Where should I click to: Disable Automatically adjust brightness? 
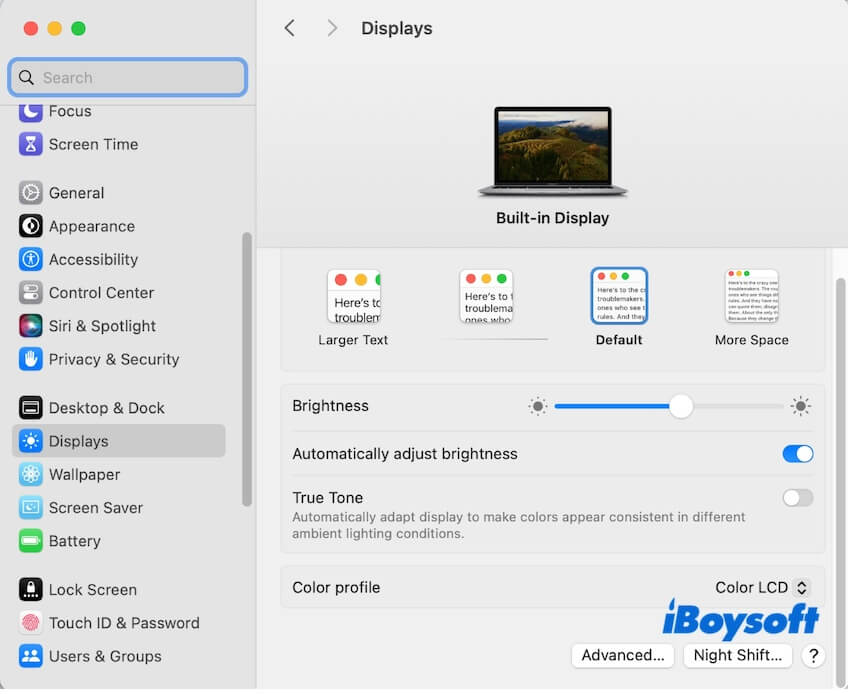point(797,453)
